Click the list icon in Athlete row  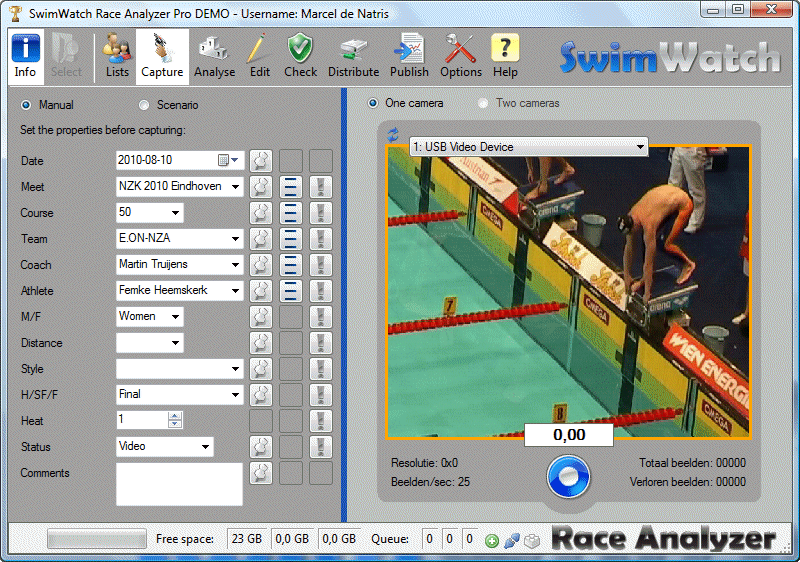click(291, 291)
